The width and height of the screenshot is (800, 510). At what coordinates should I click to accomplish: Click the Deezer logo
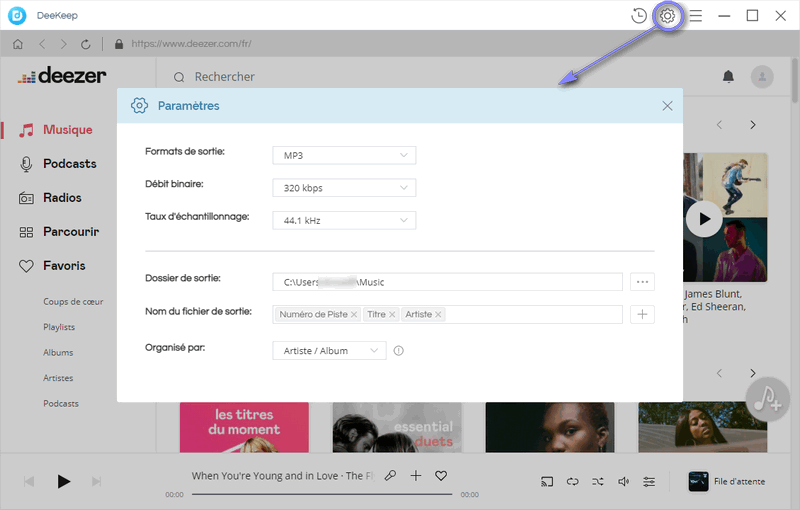pos(62,76)
